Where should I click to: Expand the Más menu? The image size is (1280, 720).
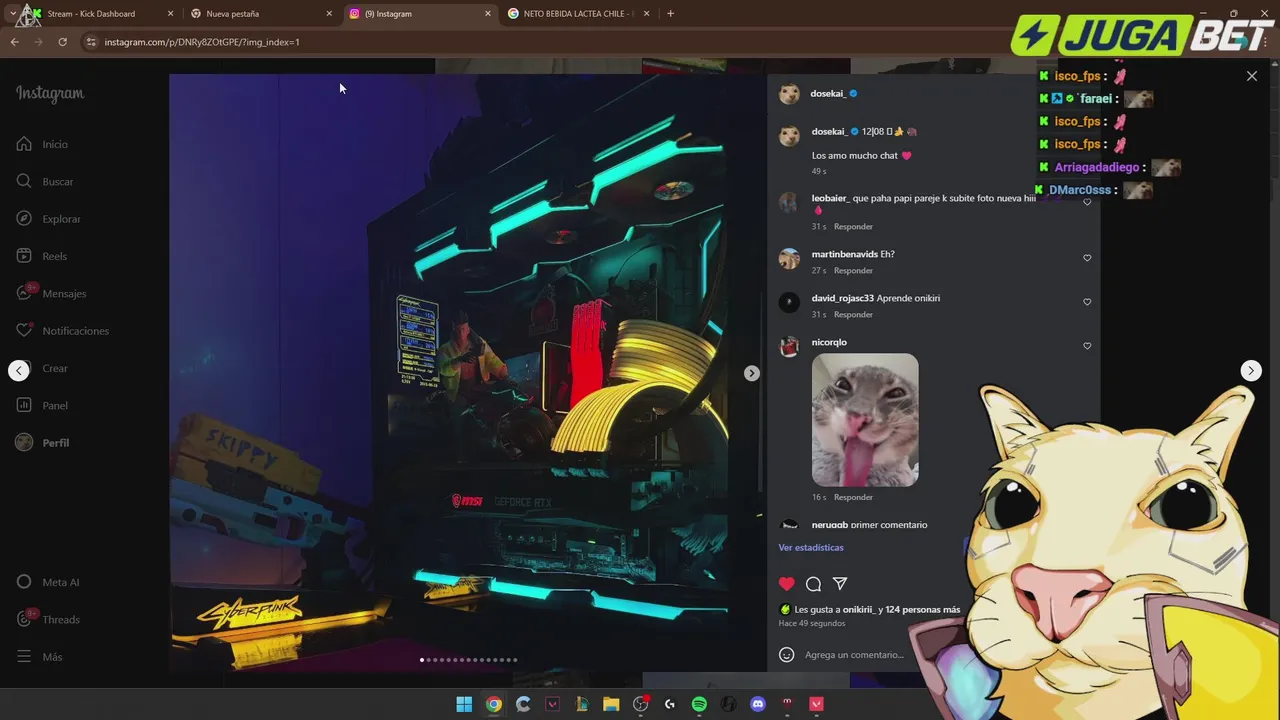pyautogui.click(x=40, y=657)
